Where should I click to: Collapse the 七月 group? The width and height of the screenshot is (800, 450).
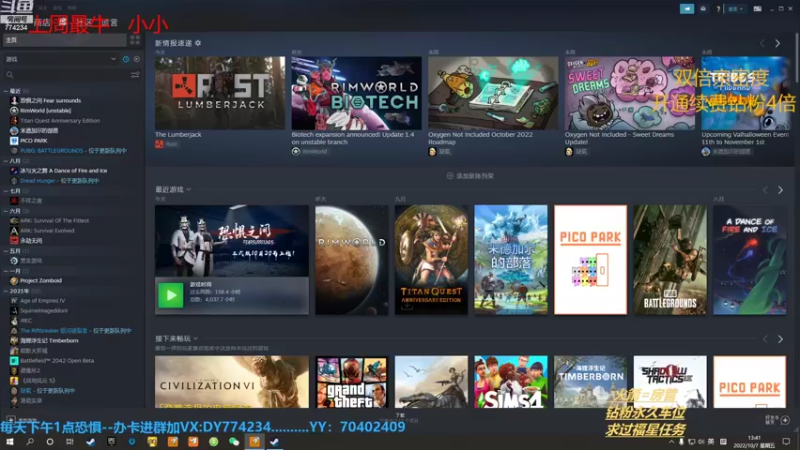[x=6, y=191]
